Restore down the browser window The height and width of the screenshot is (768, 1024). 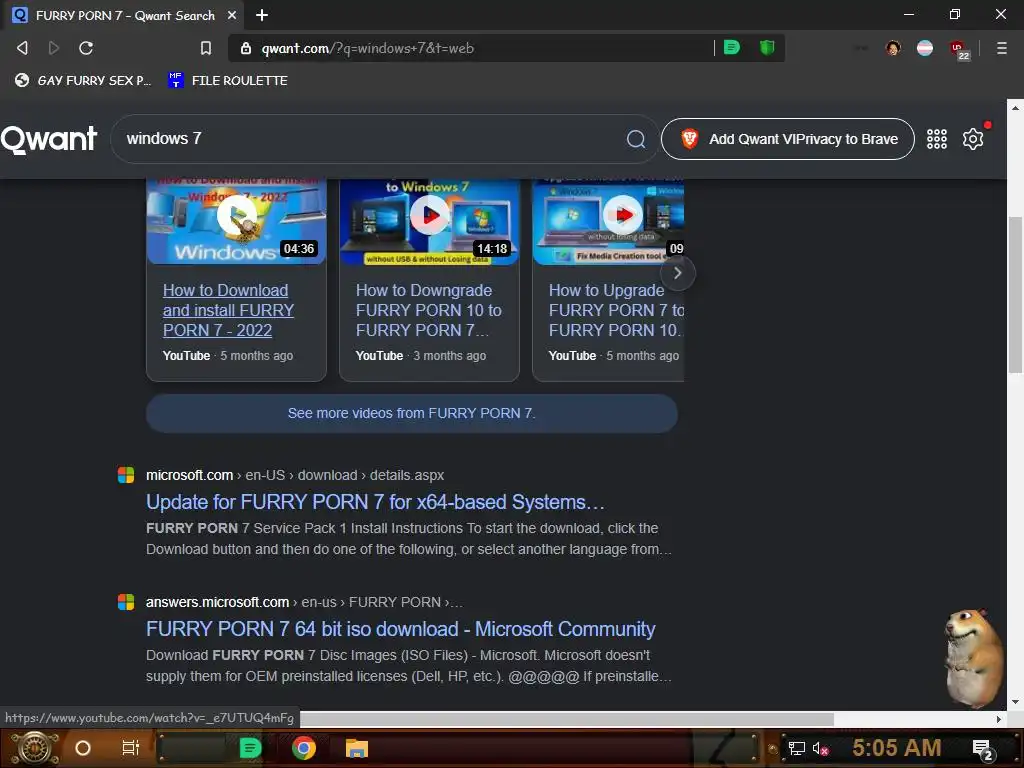click(955, 14)
